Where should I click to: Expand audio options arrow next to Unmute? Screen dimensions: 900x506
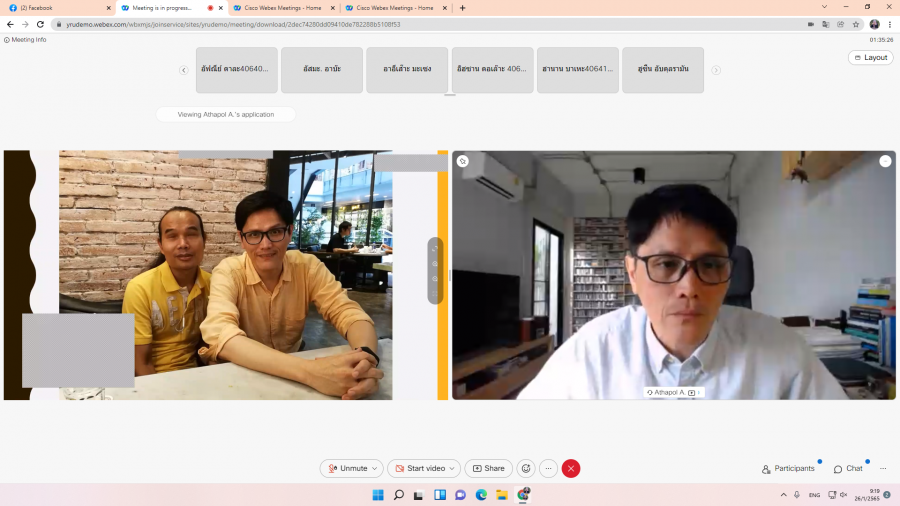click(375, 468)
